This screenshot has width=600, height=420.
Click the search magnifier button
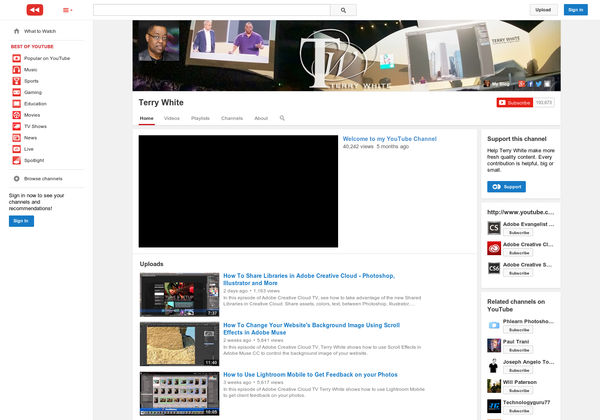pyautogui.click(x=343, y=10)
